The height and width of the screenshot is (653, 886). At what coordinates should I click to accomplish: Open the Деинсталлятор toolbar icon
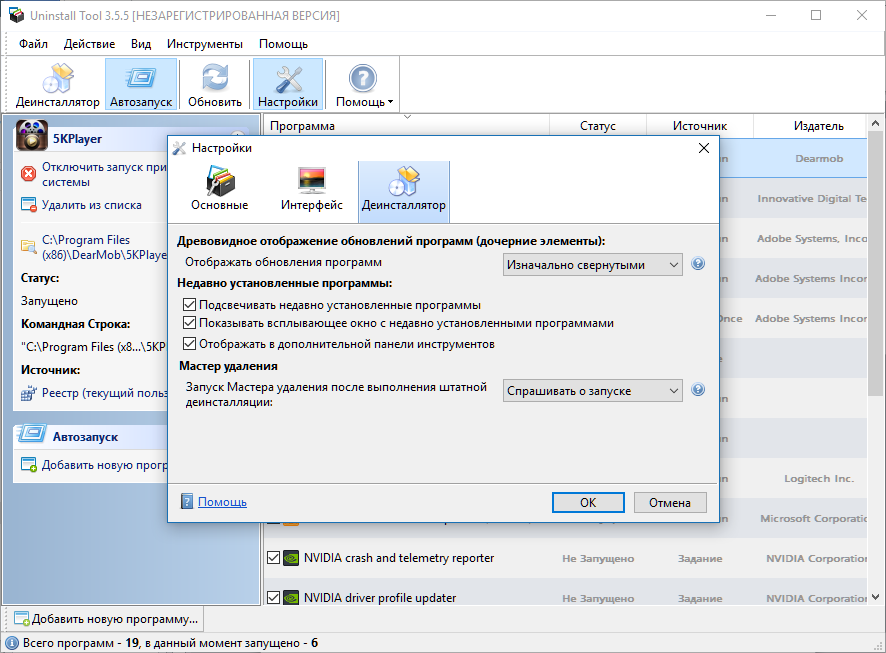pos(58,85)
